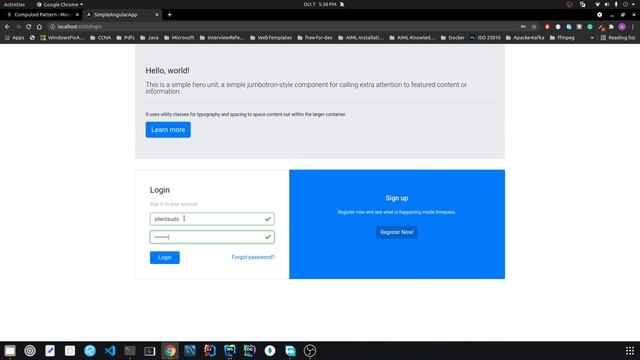The height and width of the screenshot is (360, 640).
Task: Click the Register Now! button
Action: (x=397, y=232)
